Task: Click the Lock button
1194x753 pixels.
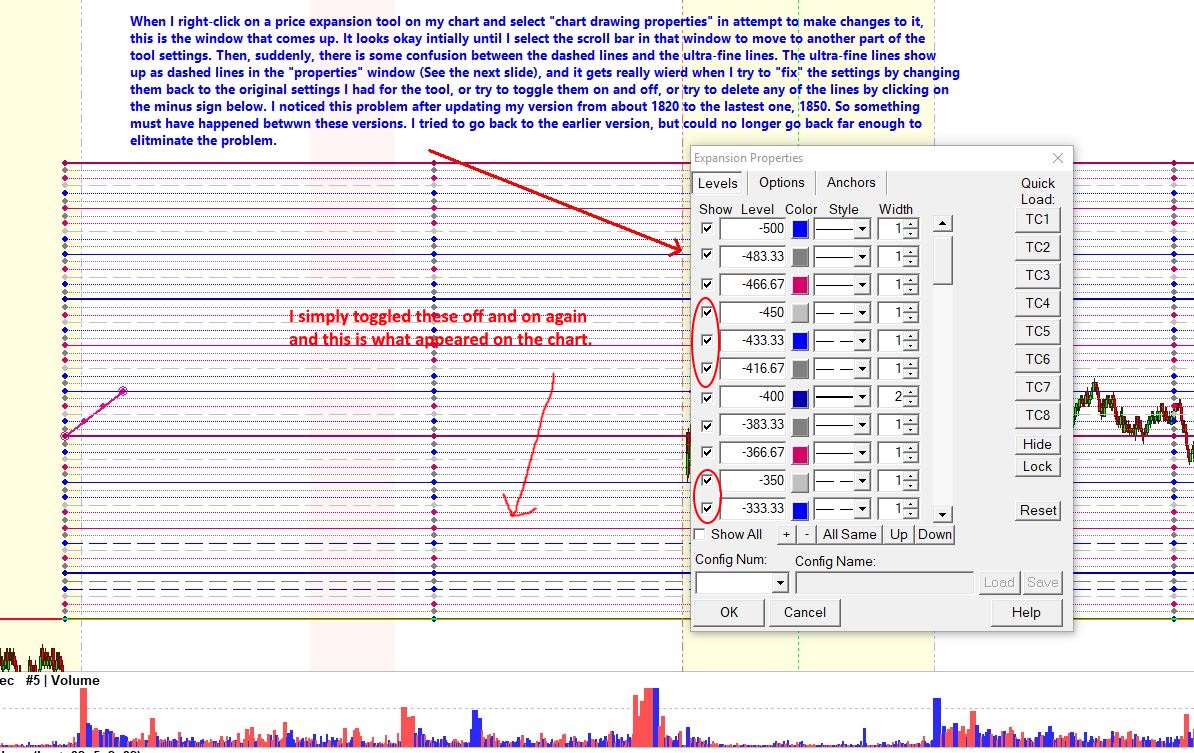Action: point(1037,467)
